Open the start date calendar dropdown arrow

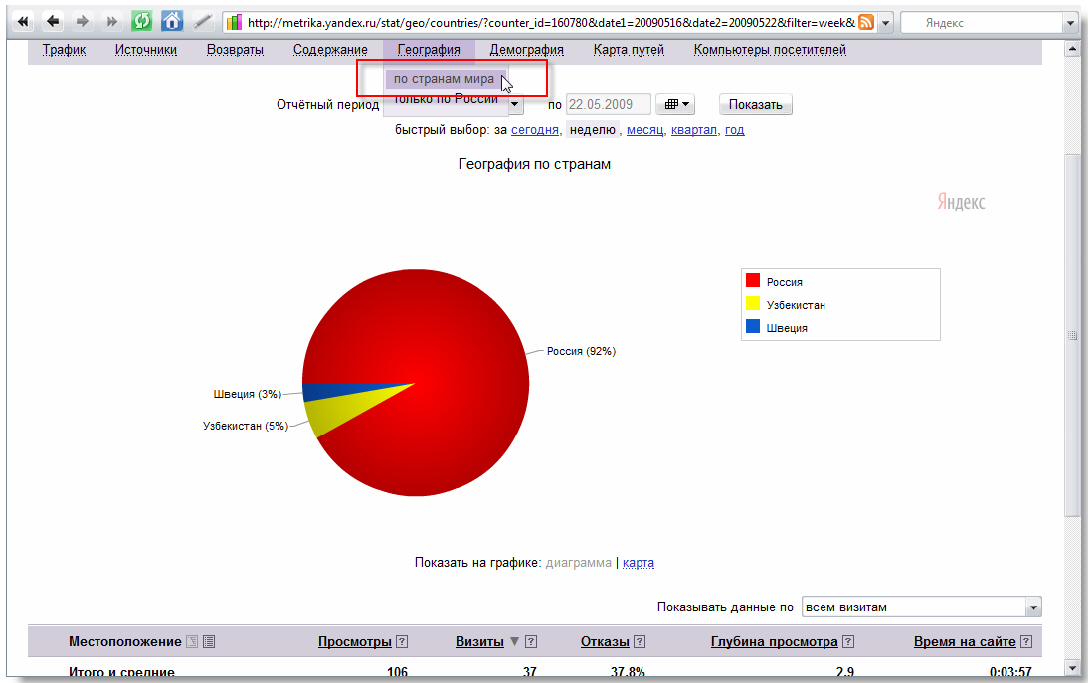click(514, 105)
